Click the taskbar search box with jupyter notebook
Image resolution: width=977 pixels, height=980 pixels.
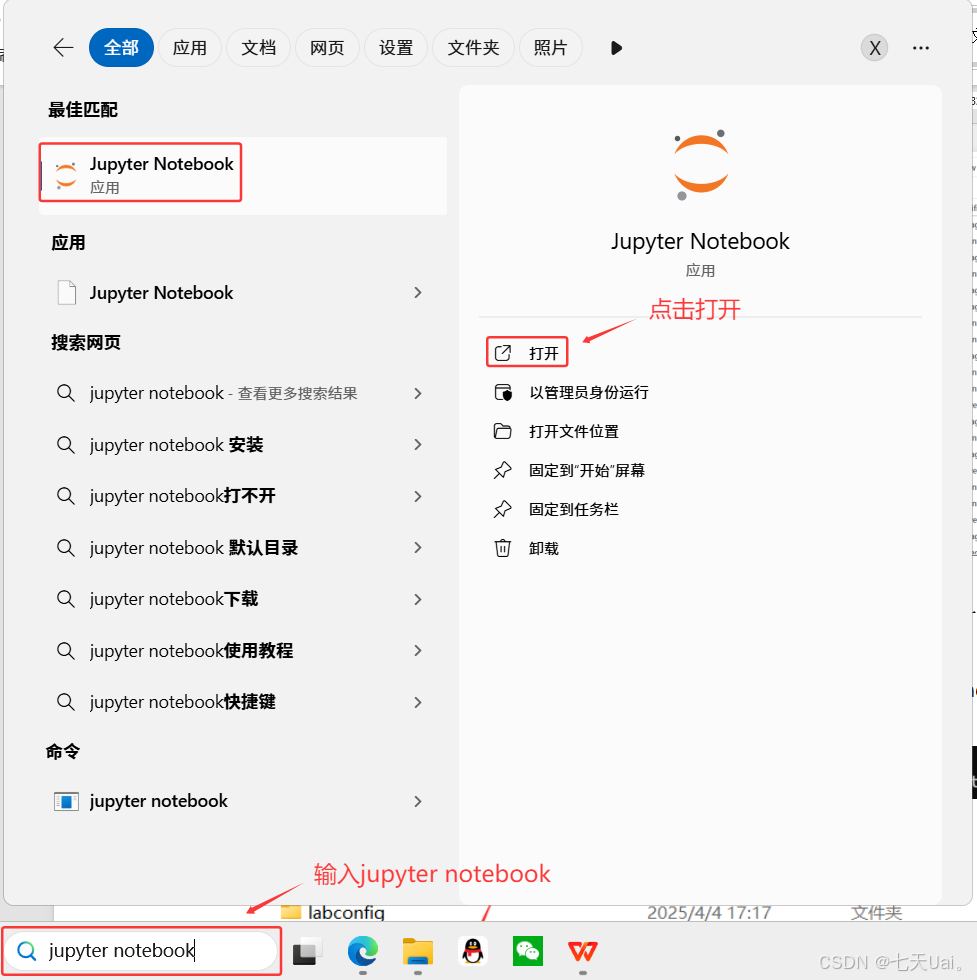pos(141,951)
